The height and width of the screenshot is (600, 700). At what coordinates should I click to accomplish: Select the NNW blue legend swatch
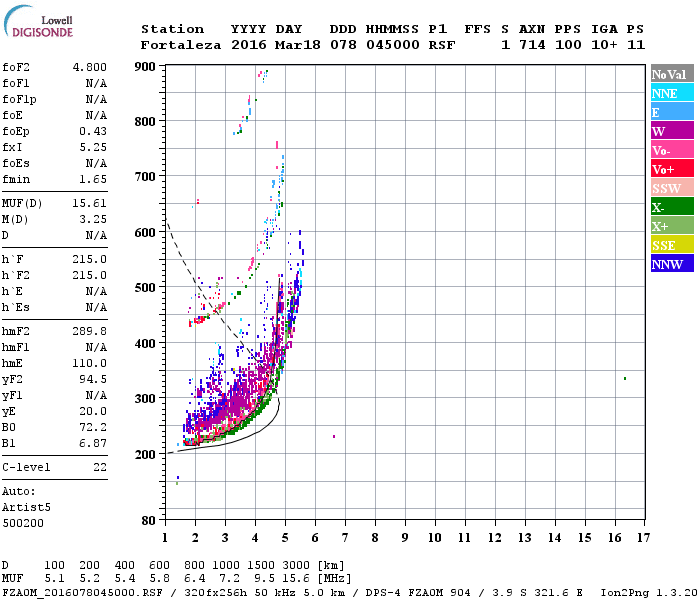tap(672, 264)
